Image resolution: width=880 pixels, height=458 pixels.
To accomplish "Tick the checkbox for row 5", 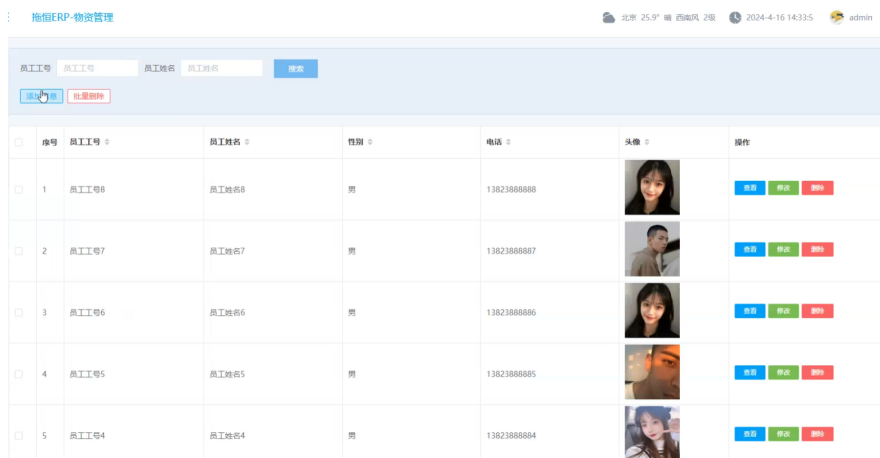I will click(x=19, y=435).
